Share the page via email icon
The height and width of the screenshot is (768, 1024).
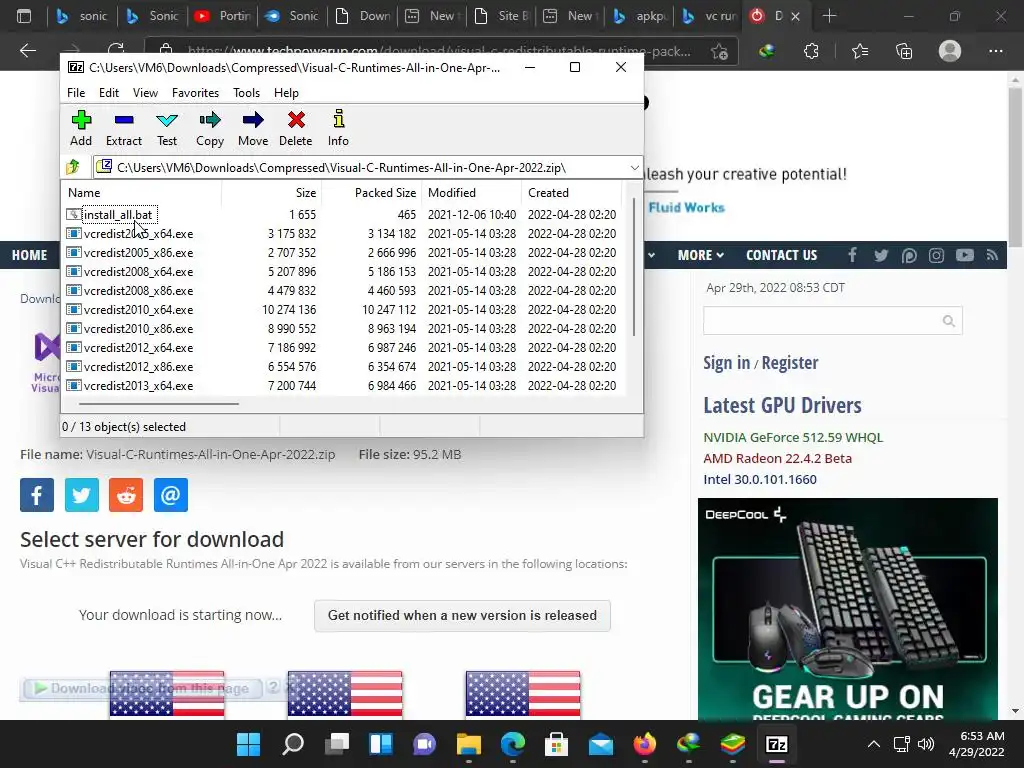coord(170,495)
